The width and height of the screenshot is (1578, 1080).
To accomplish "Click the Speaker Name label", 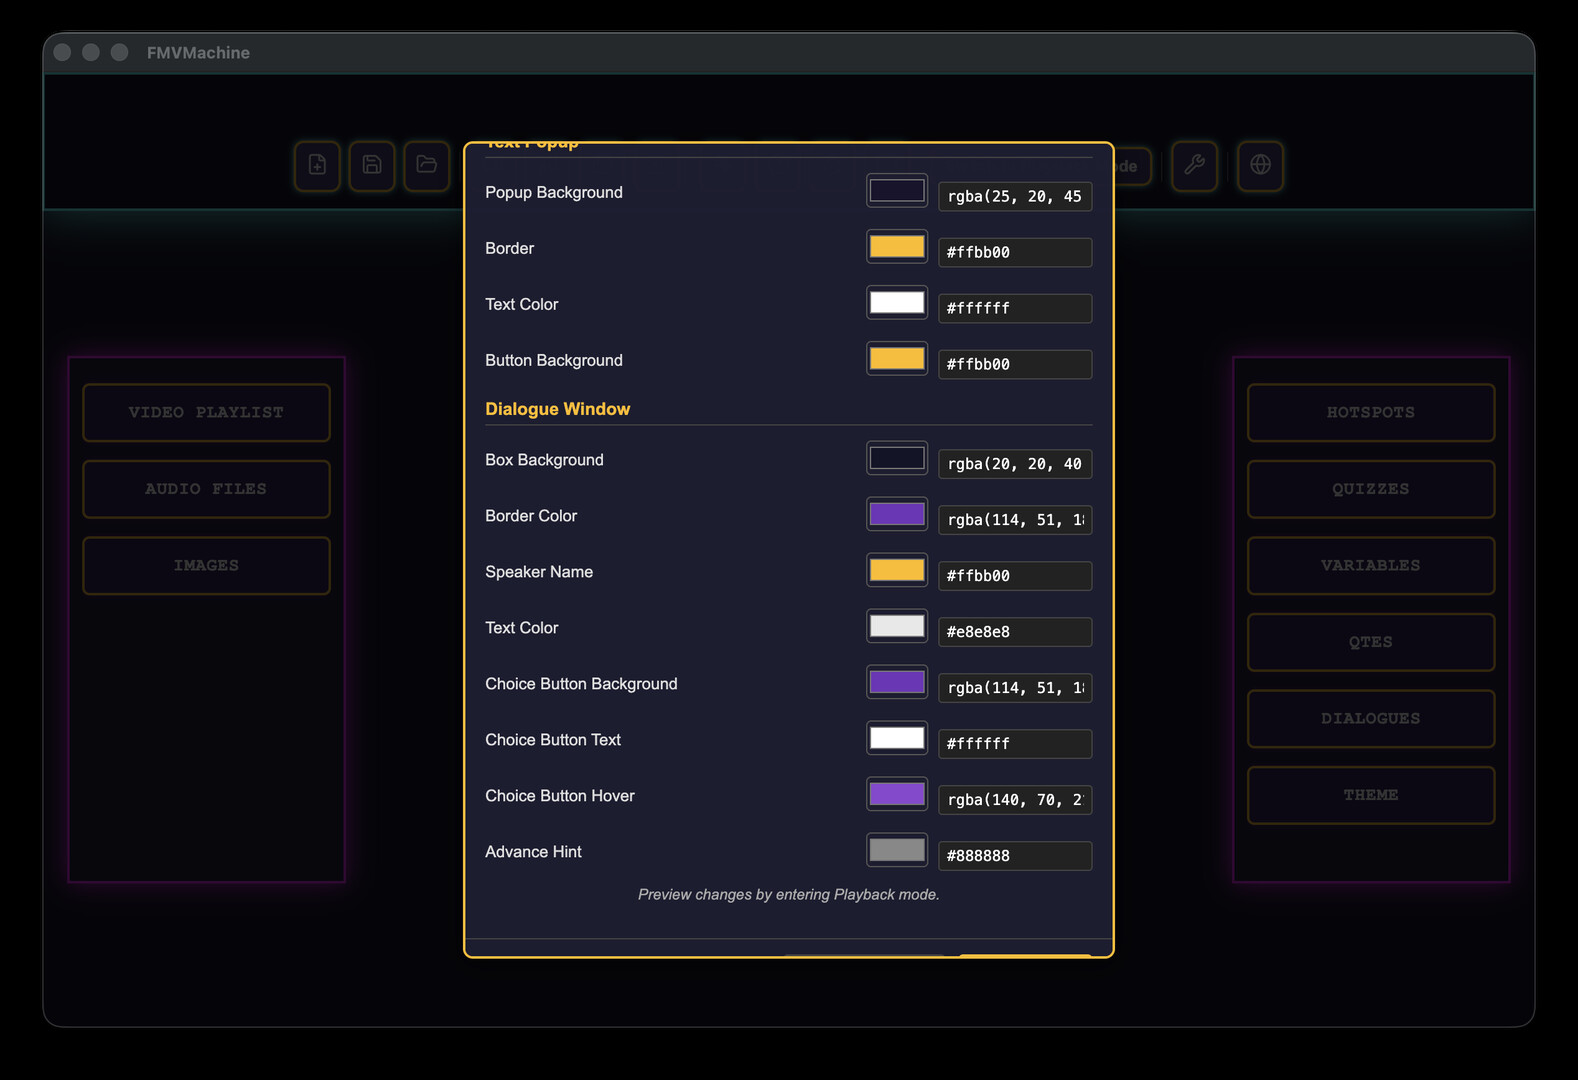I will 539,572.
